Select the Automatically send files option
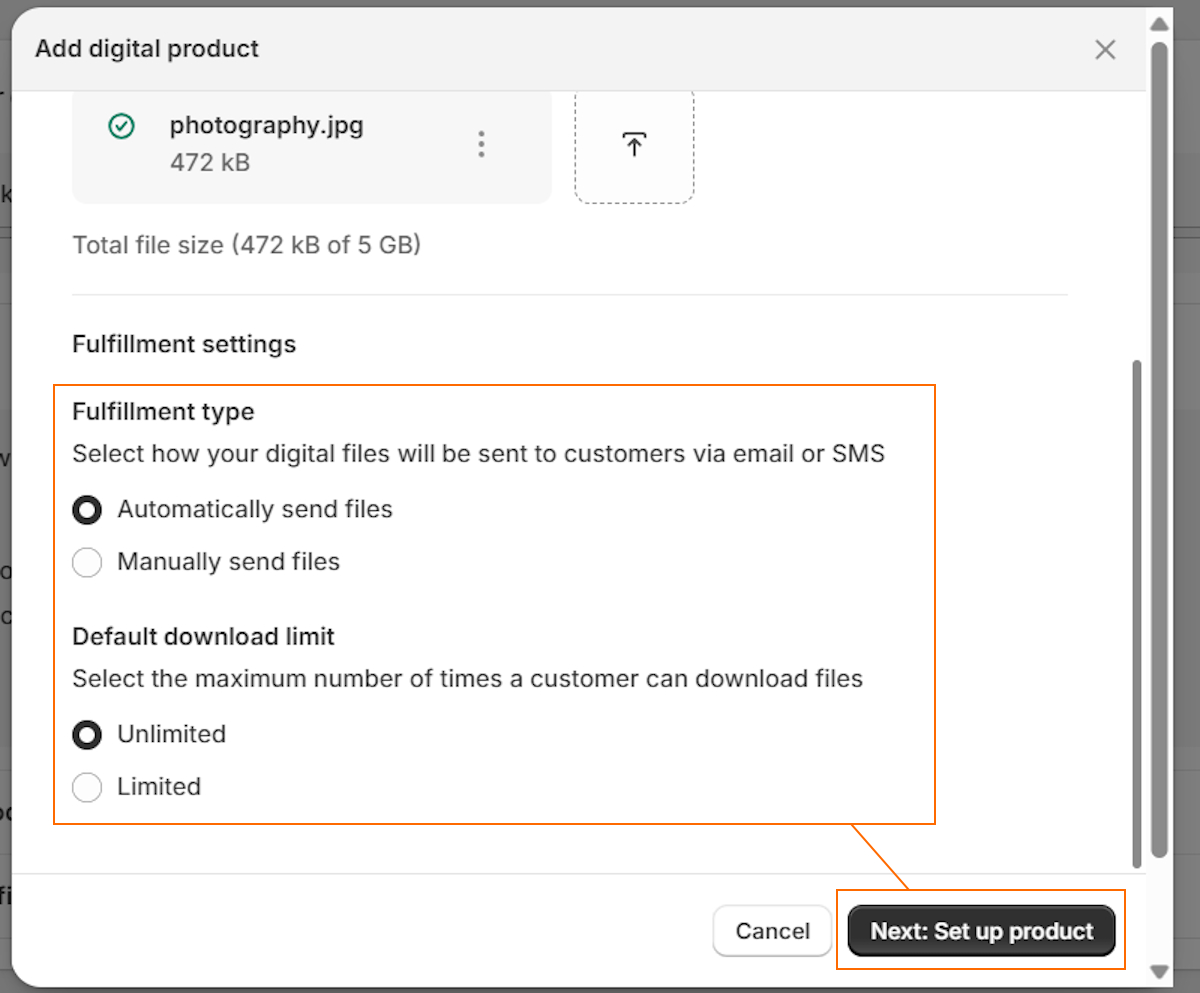Screen dimensions: 1200x993 [x=87, y=510]
